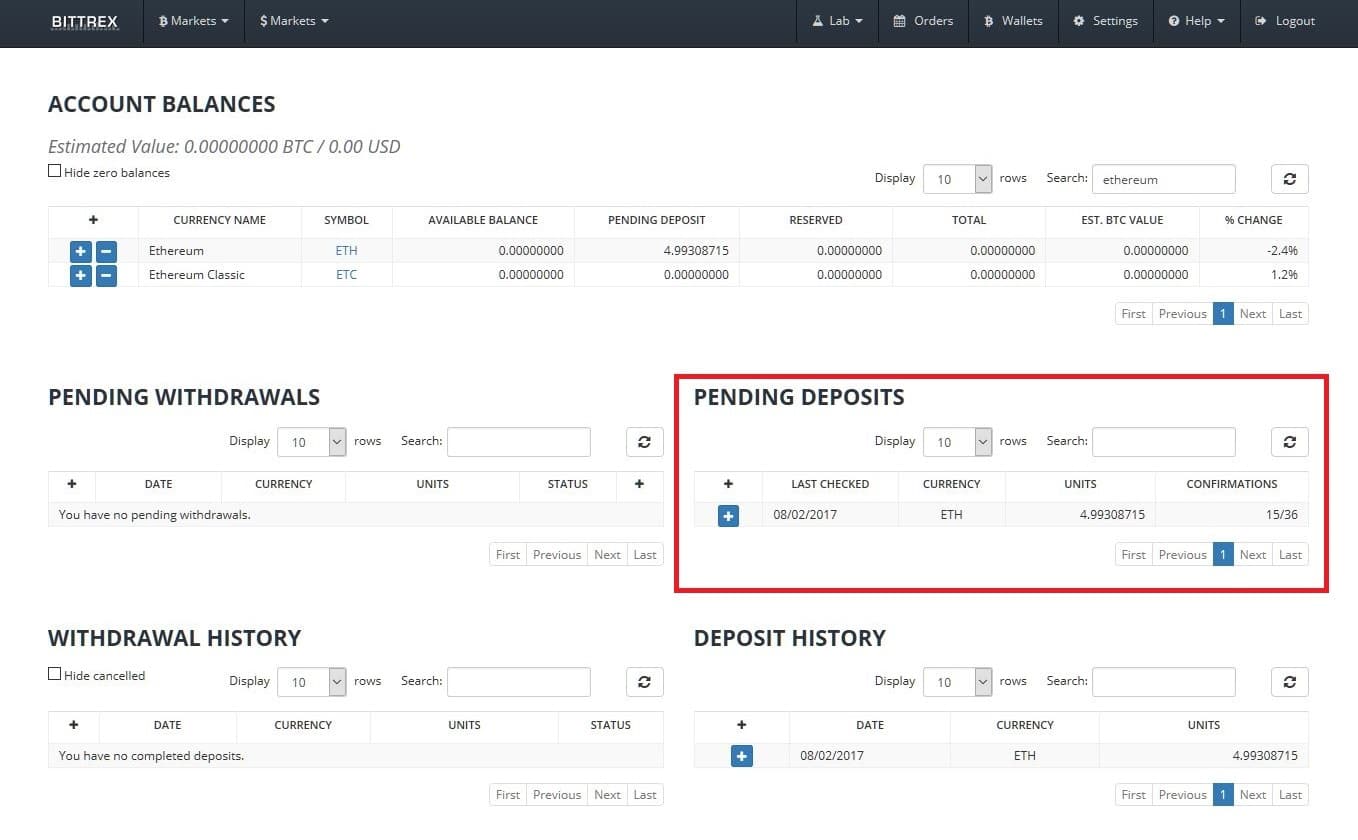Check Hide cancelled in Withdrawal History
This screenshot has width=1358, height=840.
tap(54, 674)
